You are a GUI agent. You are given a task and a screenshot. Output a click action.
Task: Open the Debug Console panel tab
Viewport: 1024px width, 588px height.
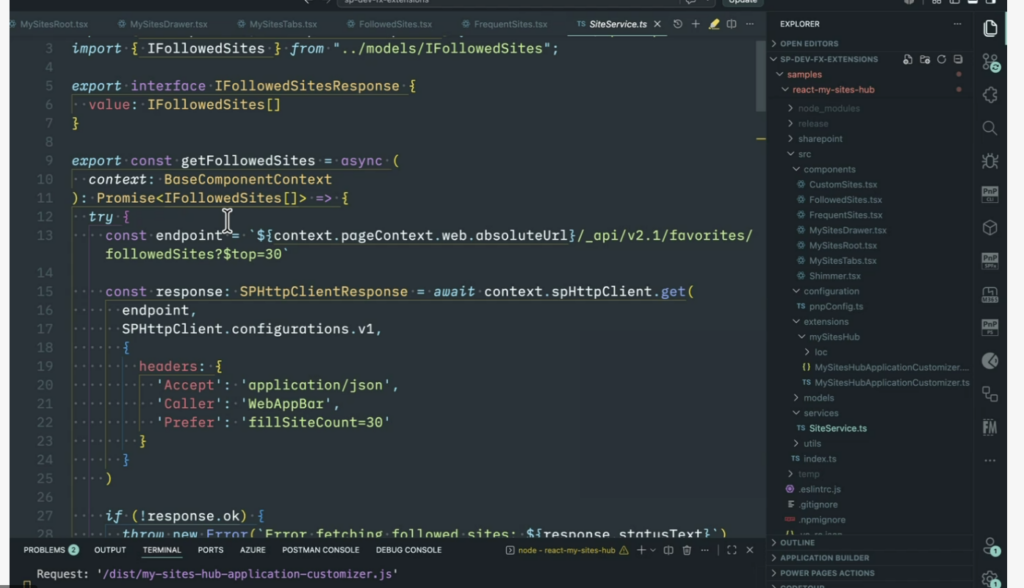409,550
